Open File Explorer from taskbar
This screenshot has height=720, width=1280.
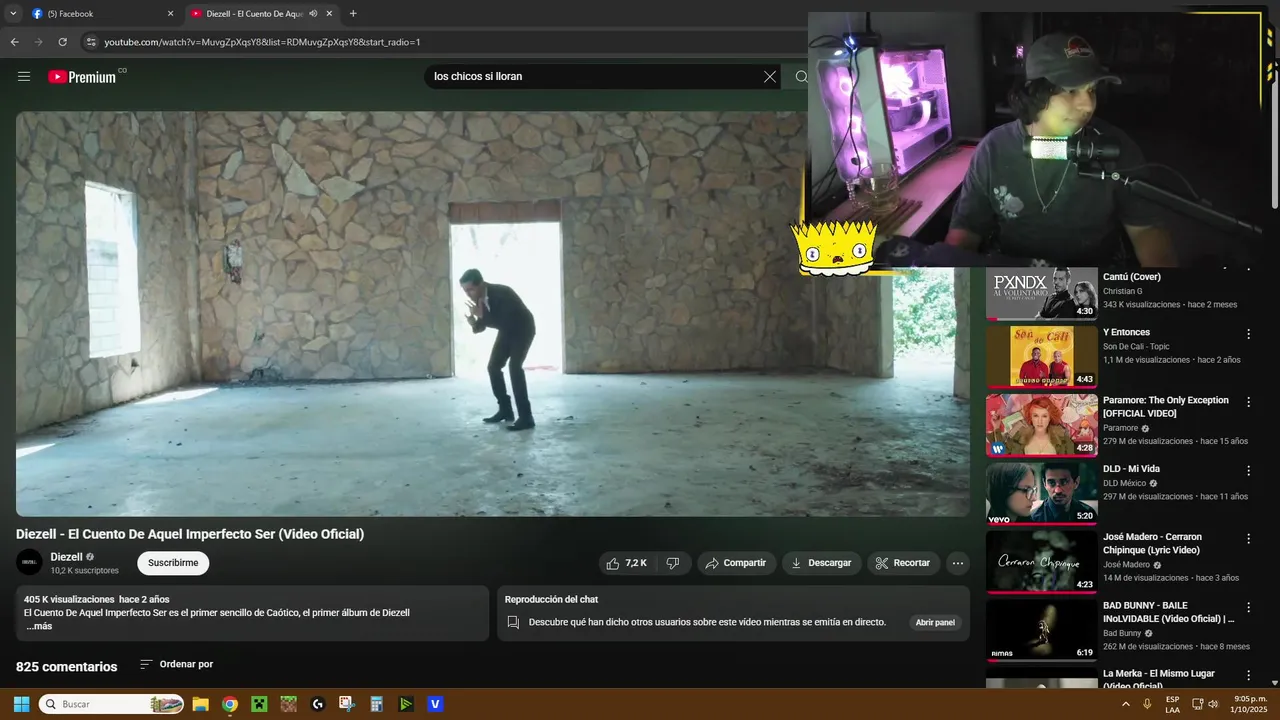tap(200, 704)
